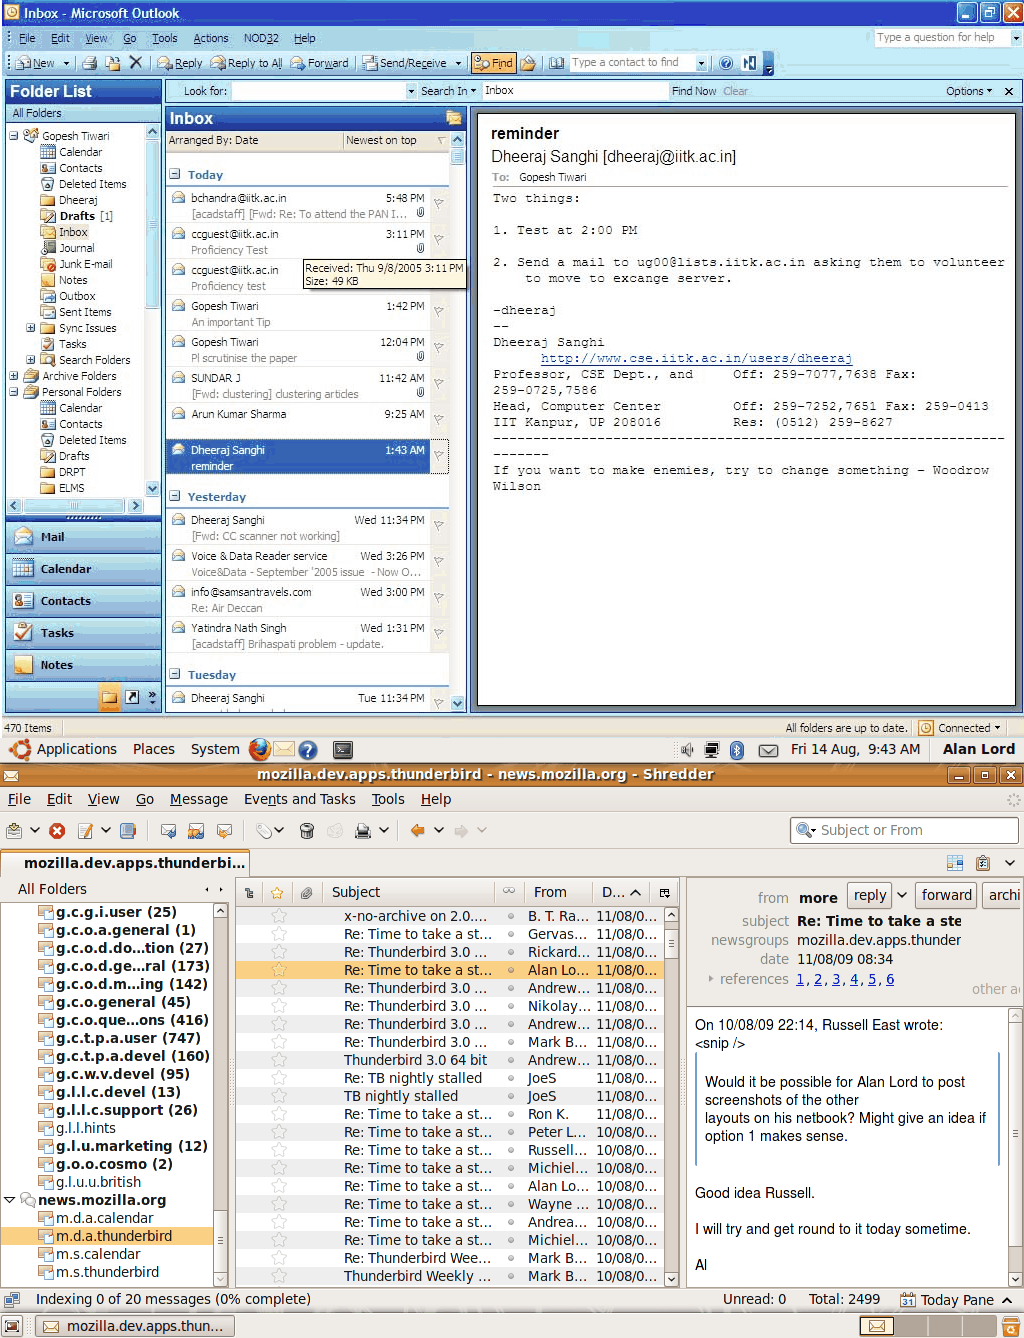Click the Print icon in Thunderbird toolbar
The image size is (1024, 1338).
pos(362,830)
